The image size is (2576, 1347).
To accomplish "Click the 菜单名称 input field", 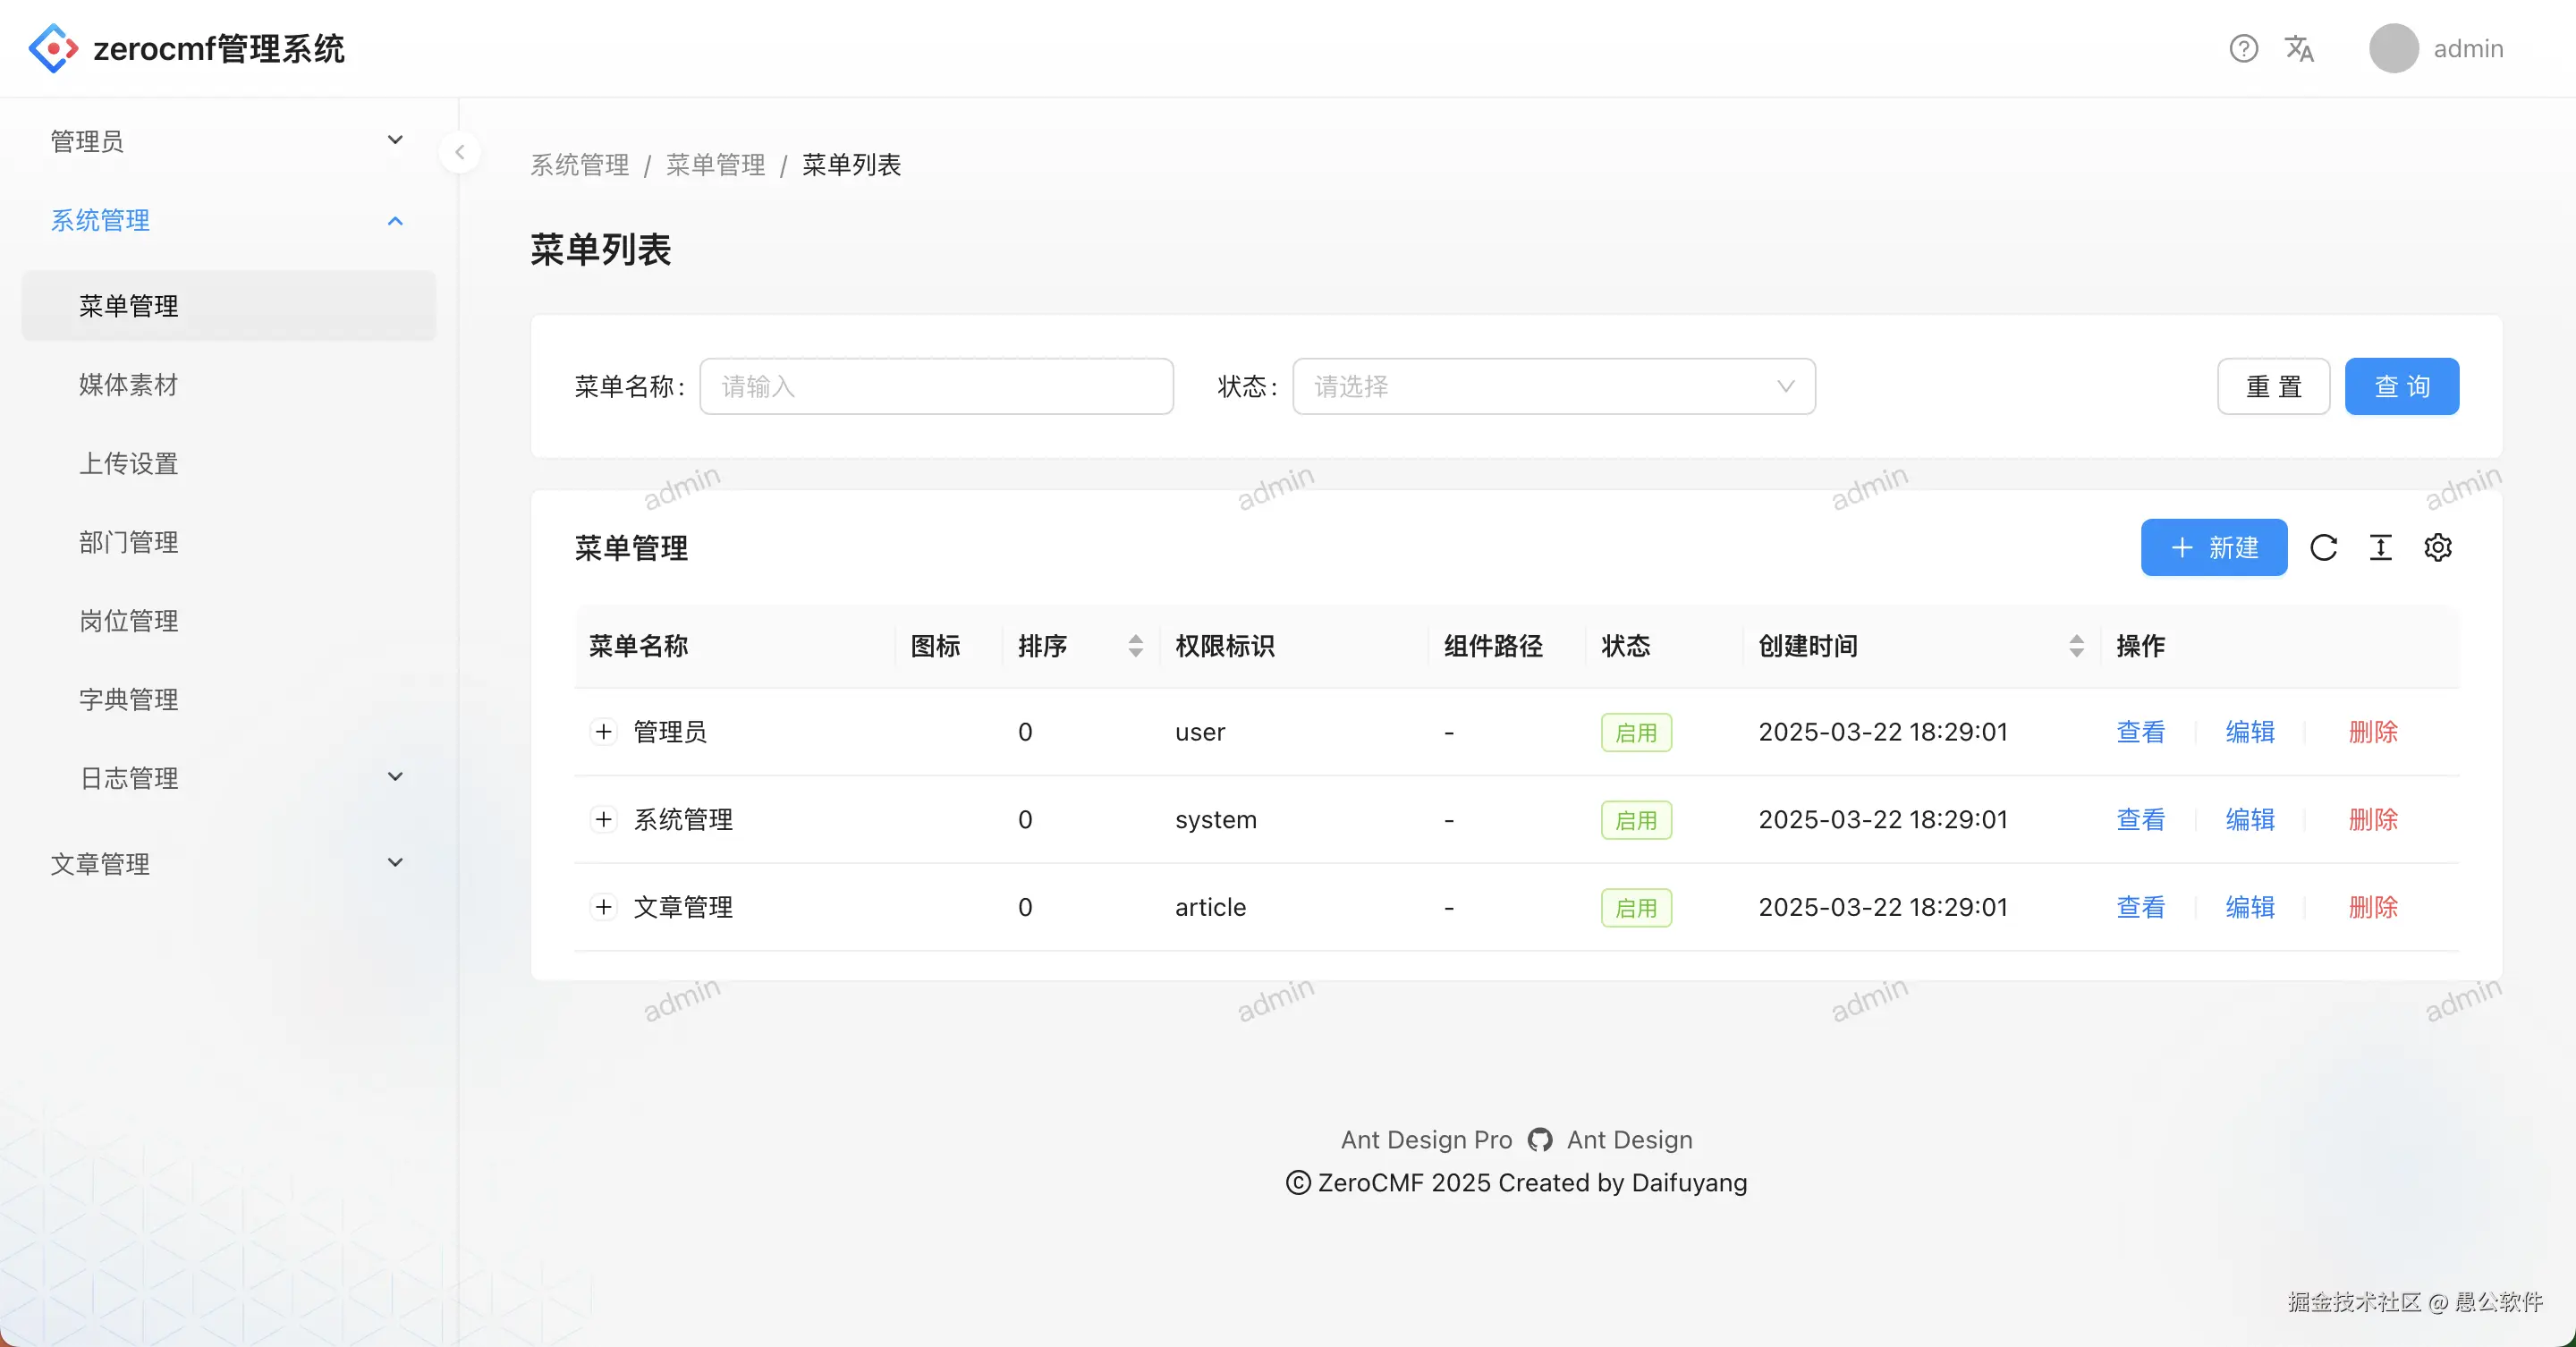I will [x=936, y=386].
